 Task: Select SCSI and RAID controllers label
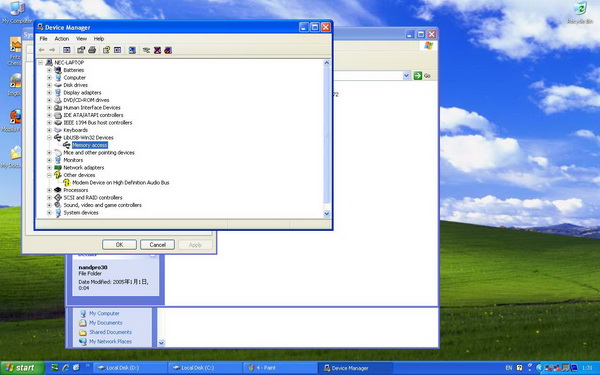click(x=93, y=197)
